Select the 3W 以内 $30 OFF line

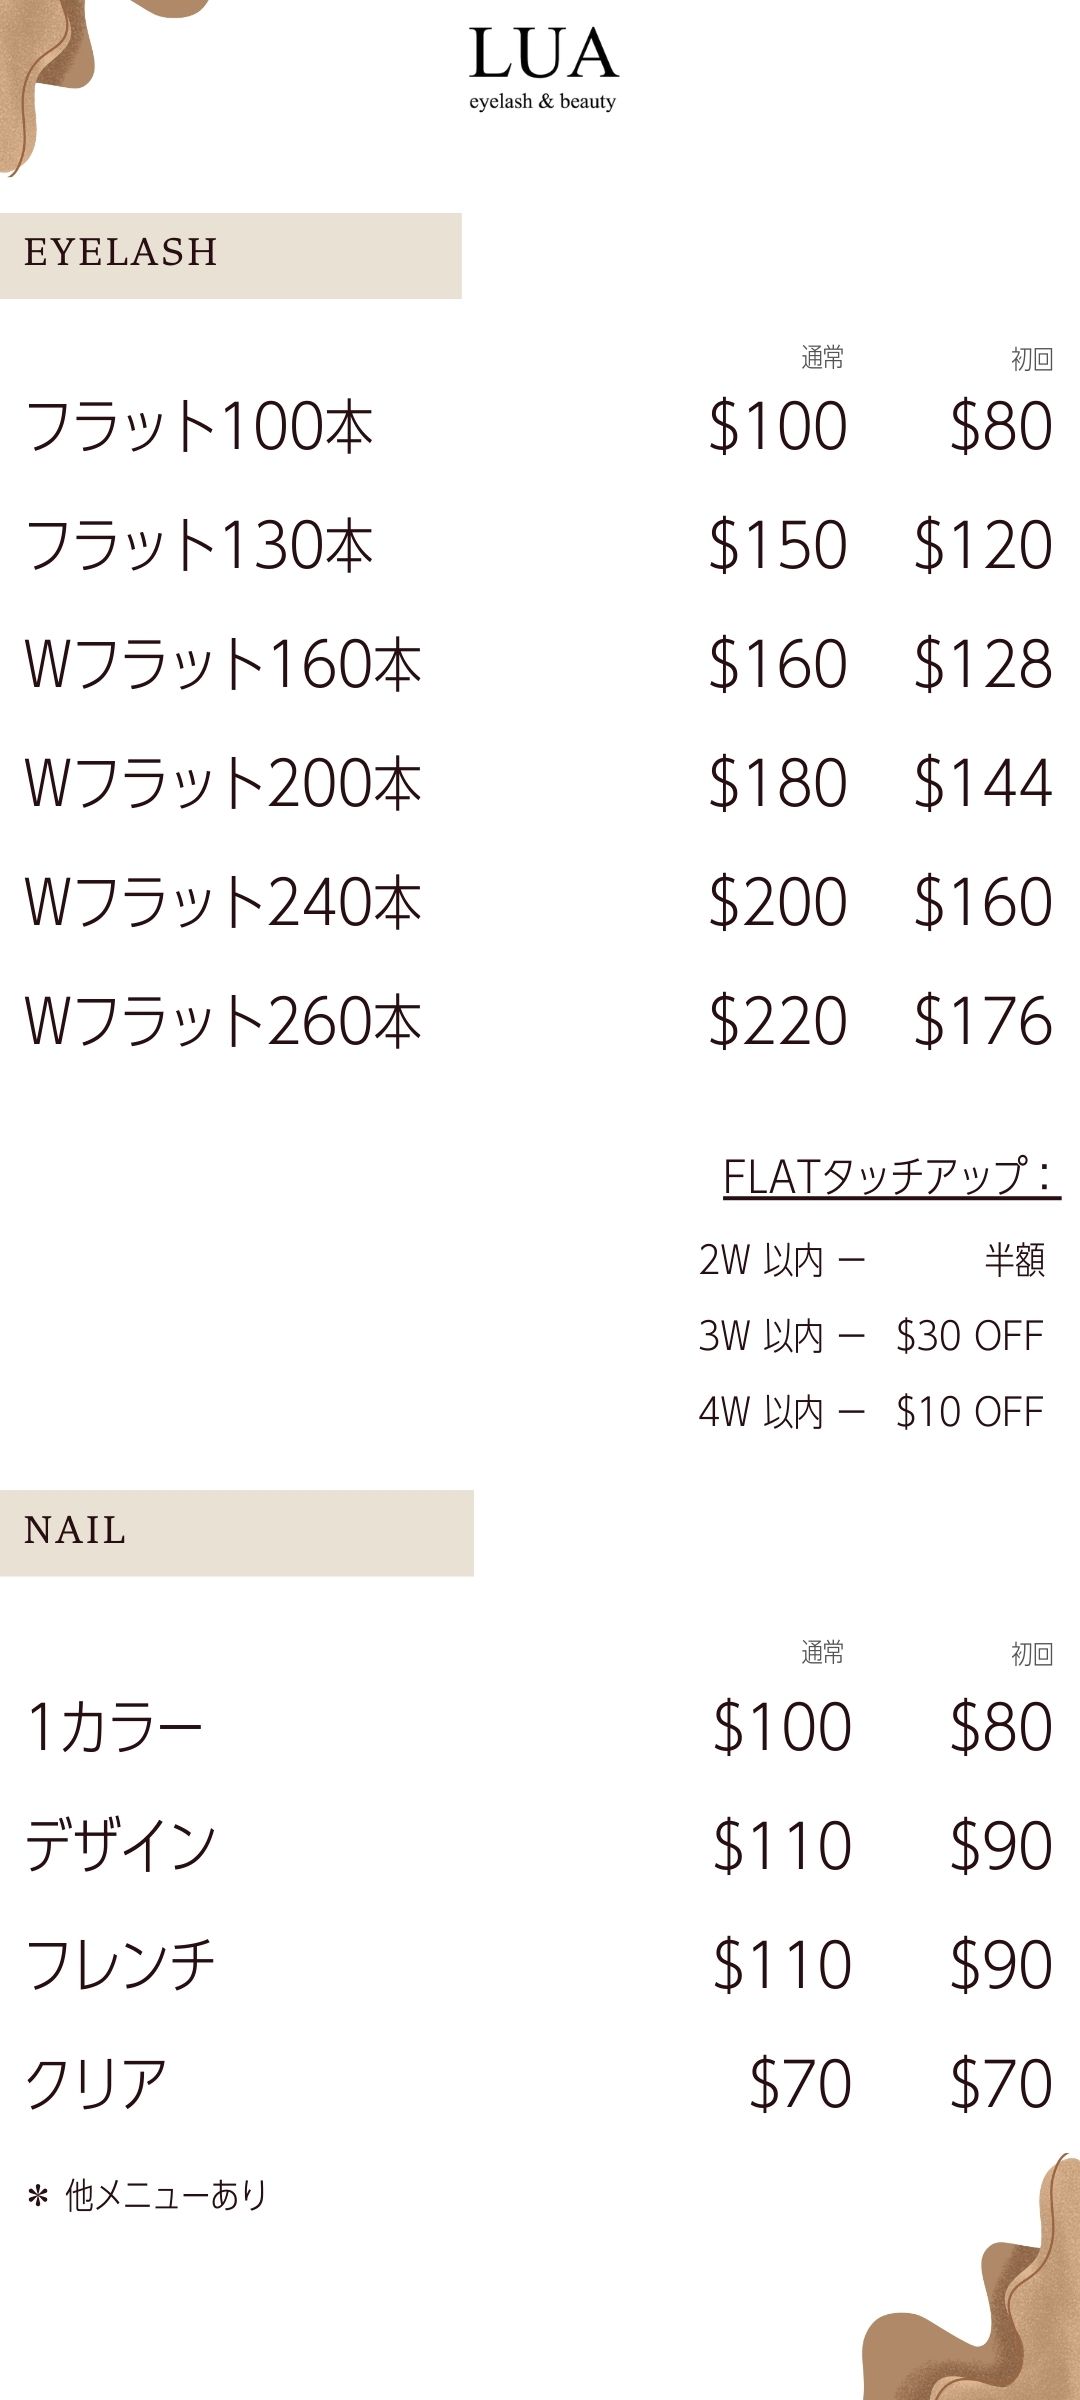[x=870, y=1336]
